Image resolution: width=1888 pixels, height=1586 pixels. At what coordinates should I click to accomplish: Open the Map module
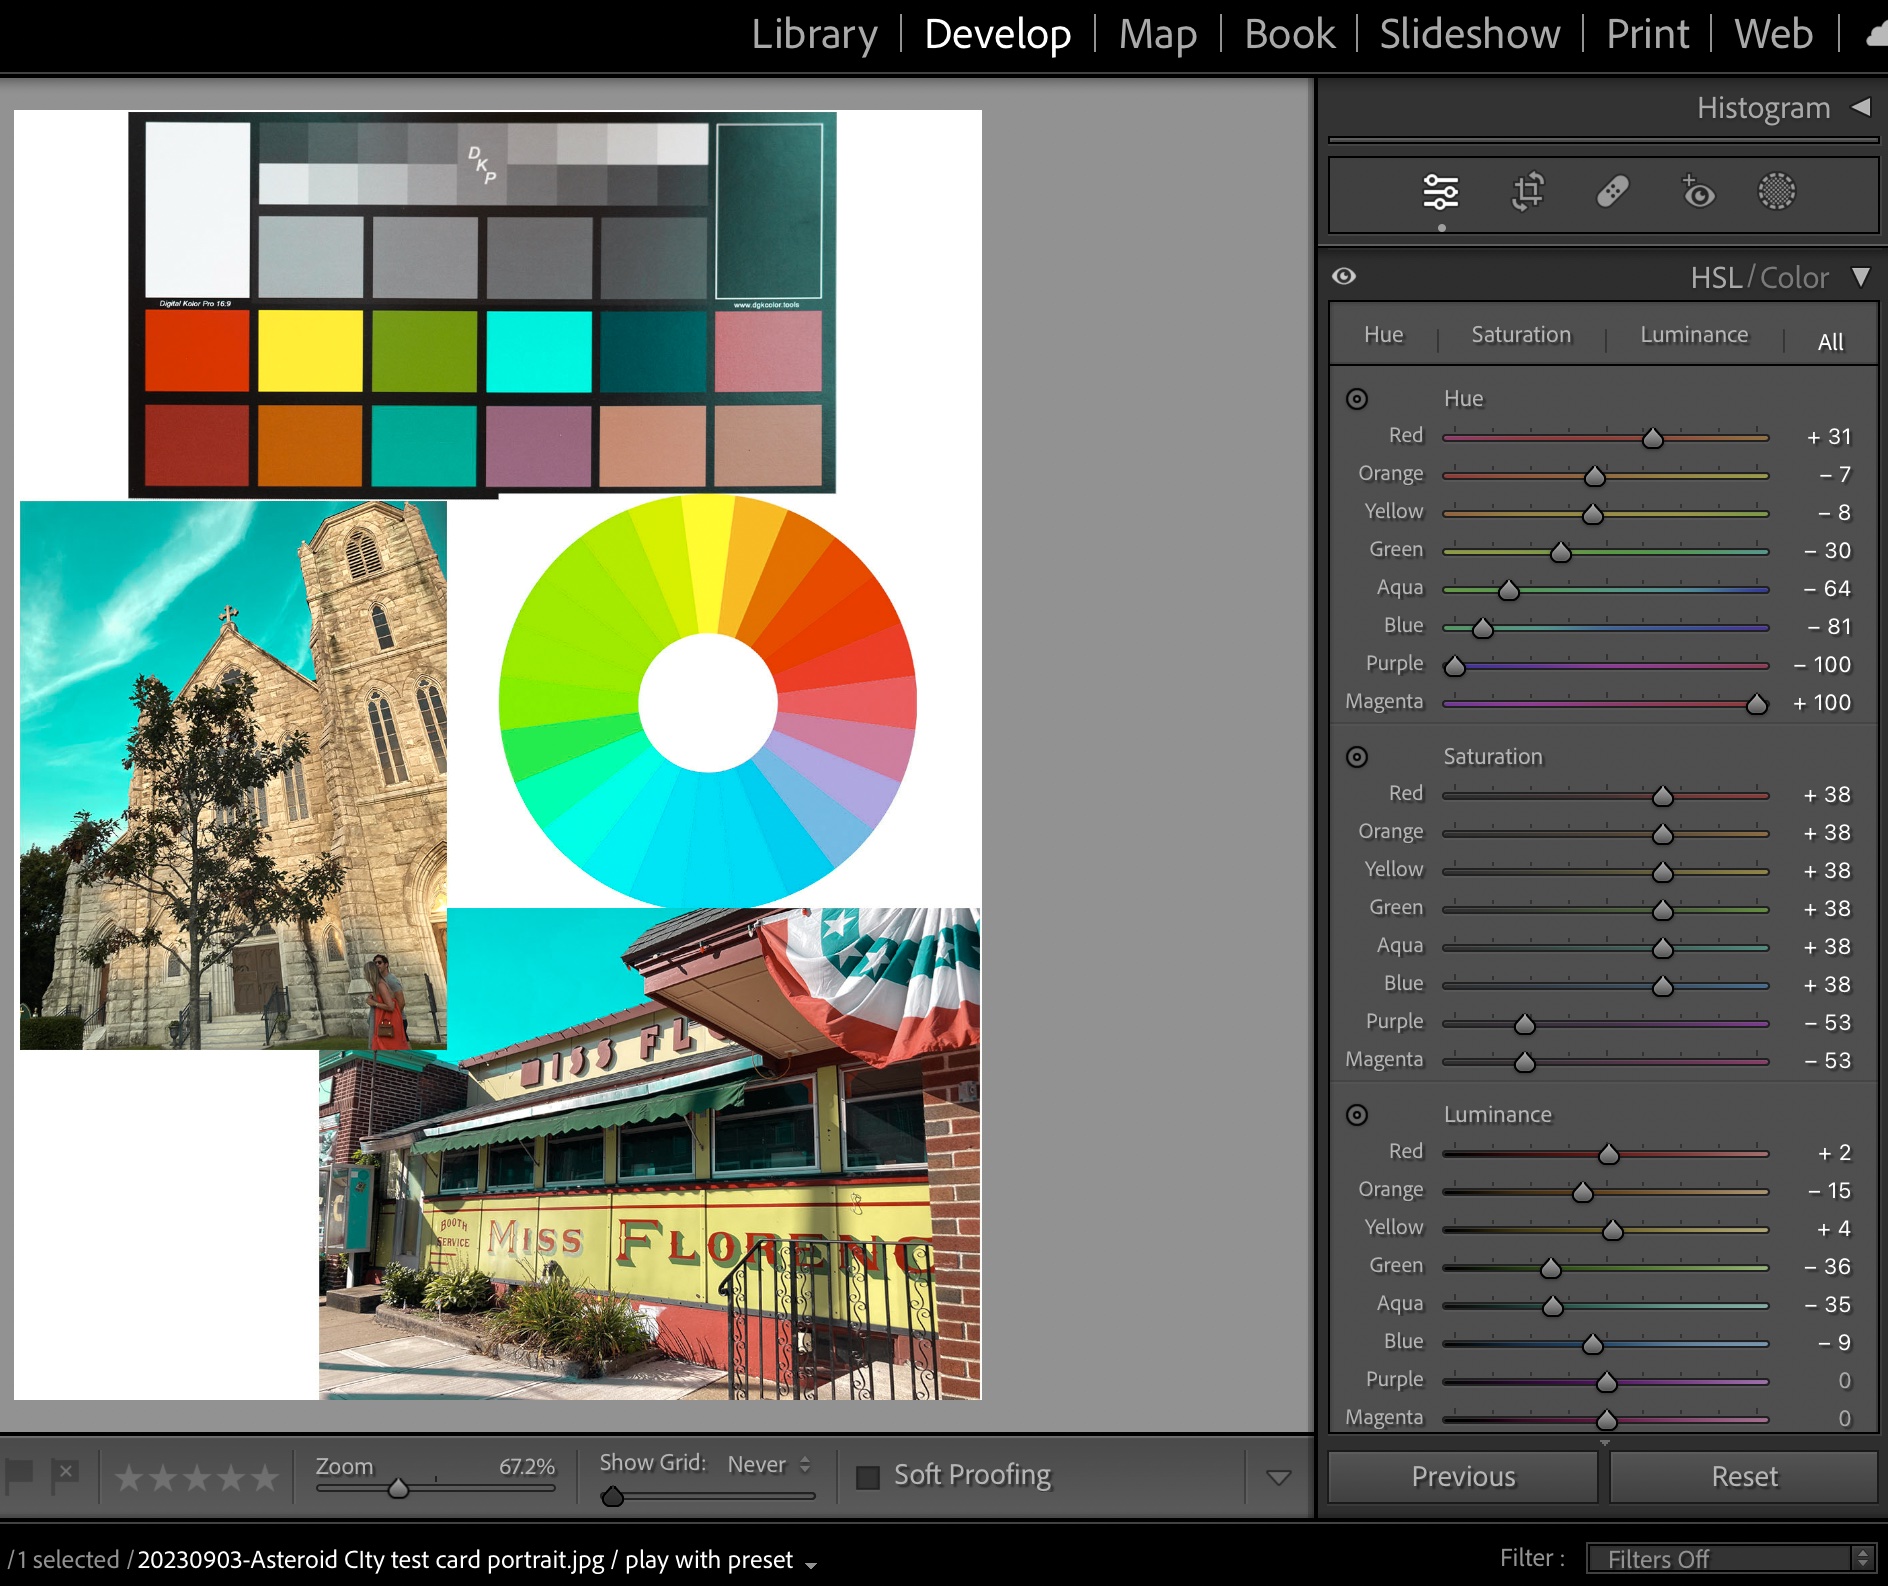point(1157,34)
